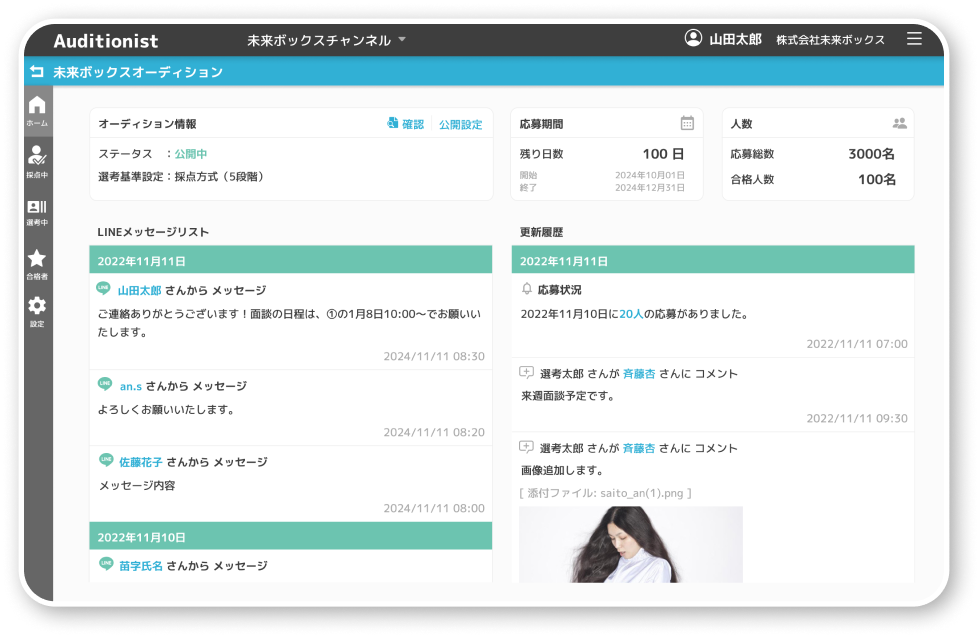980x637 pixels.
Task: Open sender an.s in LINE message list
Action: click(x=131, y=386)
